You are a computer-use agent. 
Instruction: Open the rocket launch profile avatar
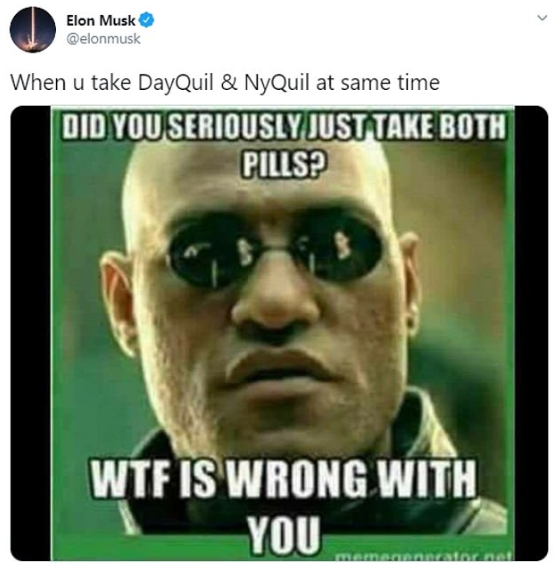click(32, 29)
